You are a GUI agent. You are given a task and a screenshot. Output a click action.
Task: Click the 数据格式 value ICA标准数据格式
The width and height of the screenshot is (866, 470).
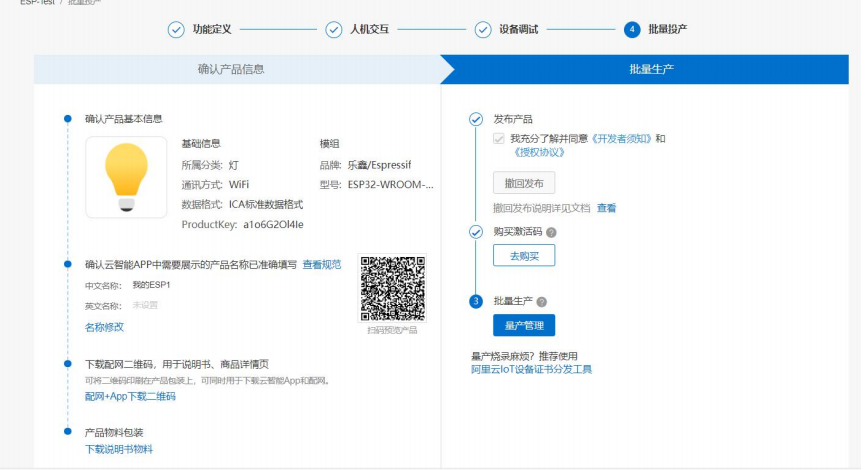pos(266,204)
